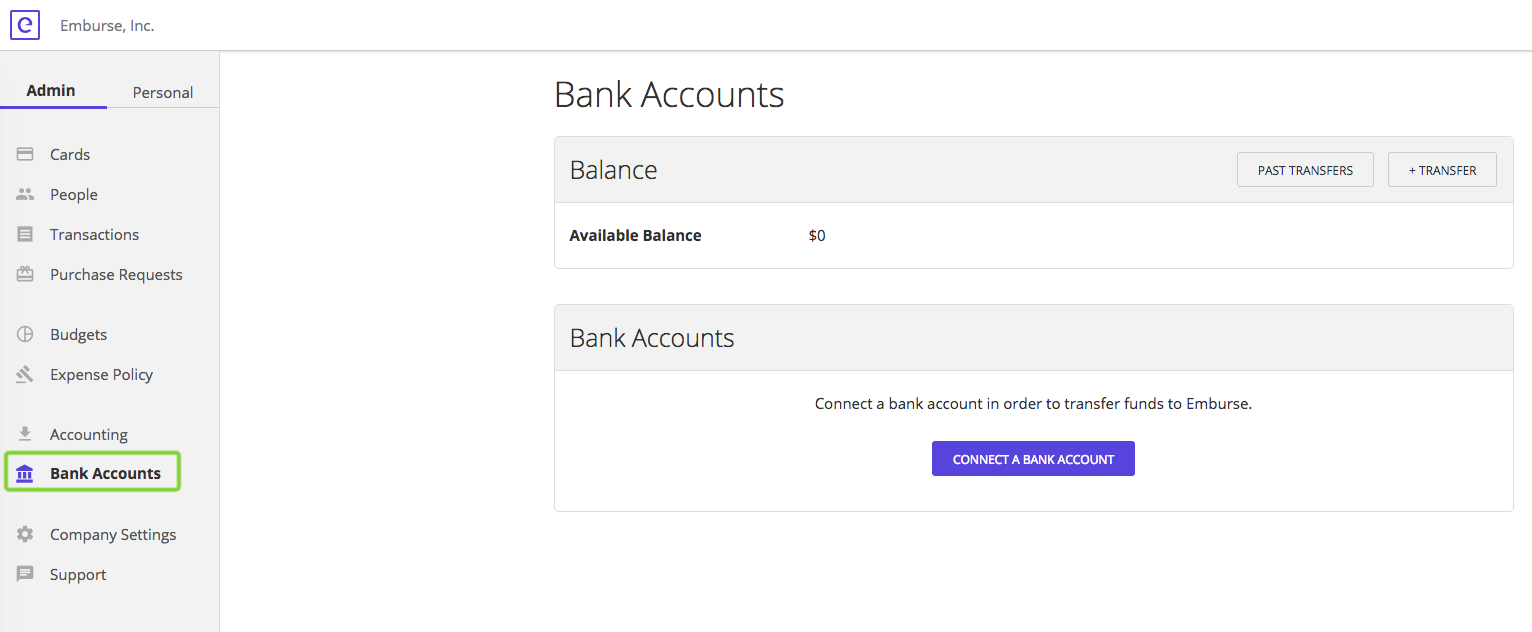Click the Available Balance $0 amount
Image resolution: width=1532 pixels, height=632 pixels.
coord(817,236)
